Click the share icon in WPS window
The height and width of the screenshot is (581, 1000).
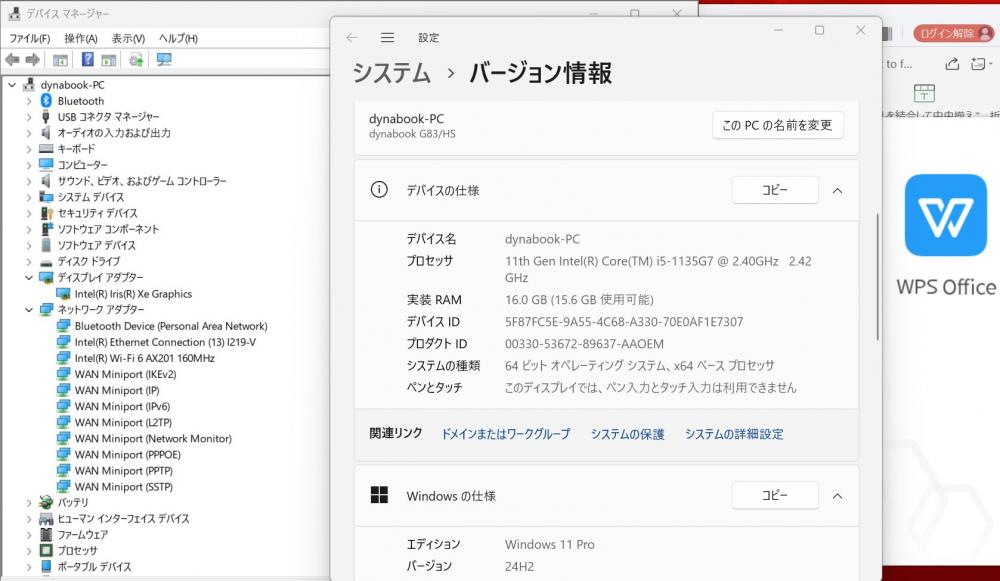tap(952, 64)
